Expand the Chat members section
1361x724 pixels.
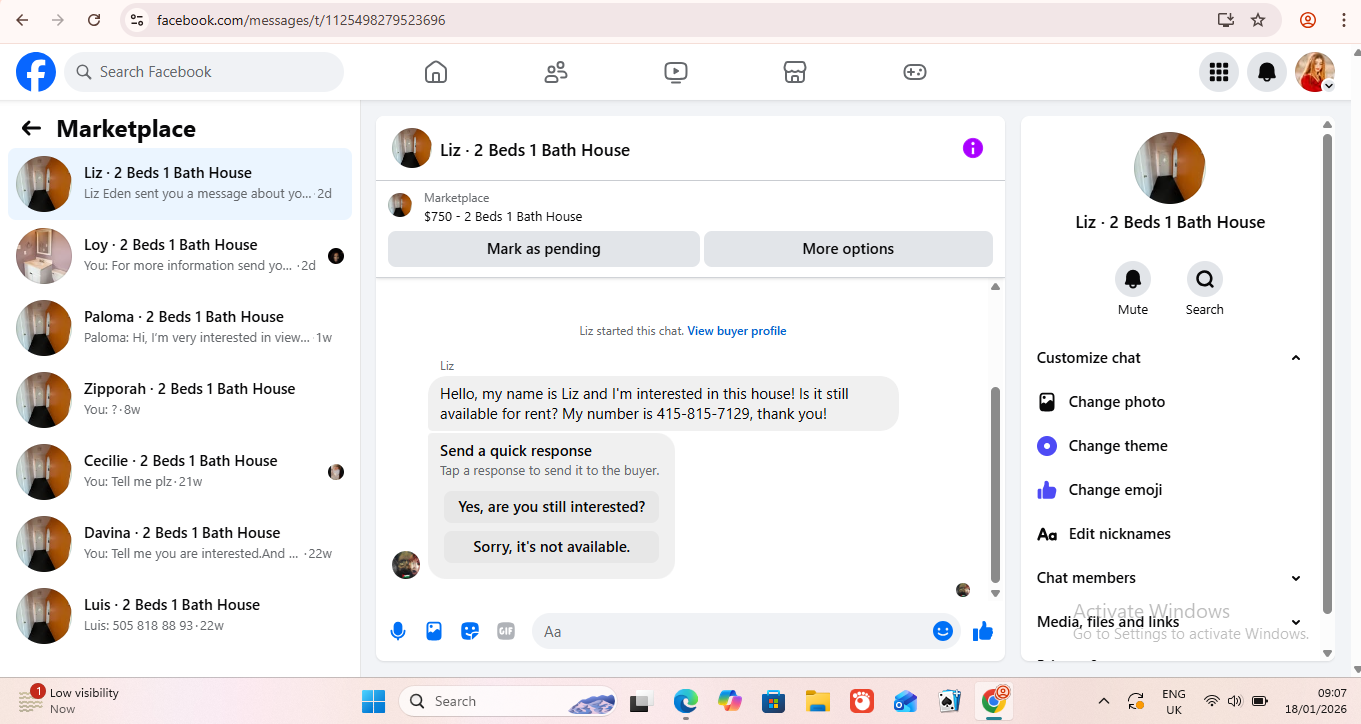pos(1171,578)
